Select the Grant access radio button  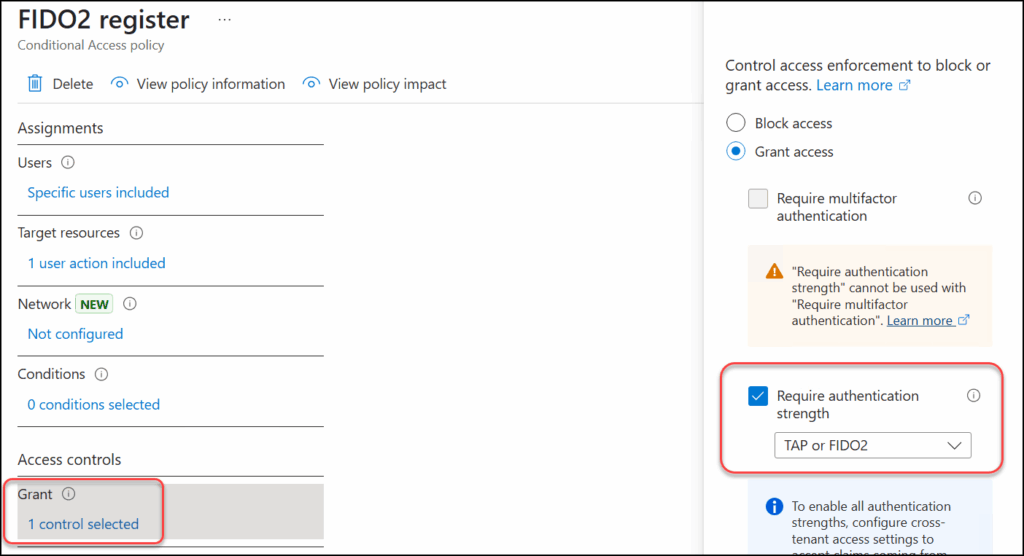[735, 151]
